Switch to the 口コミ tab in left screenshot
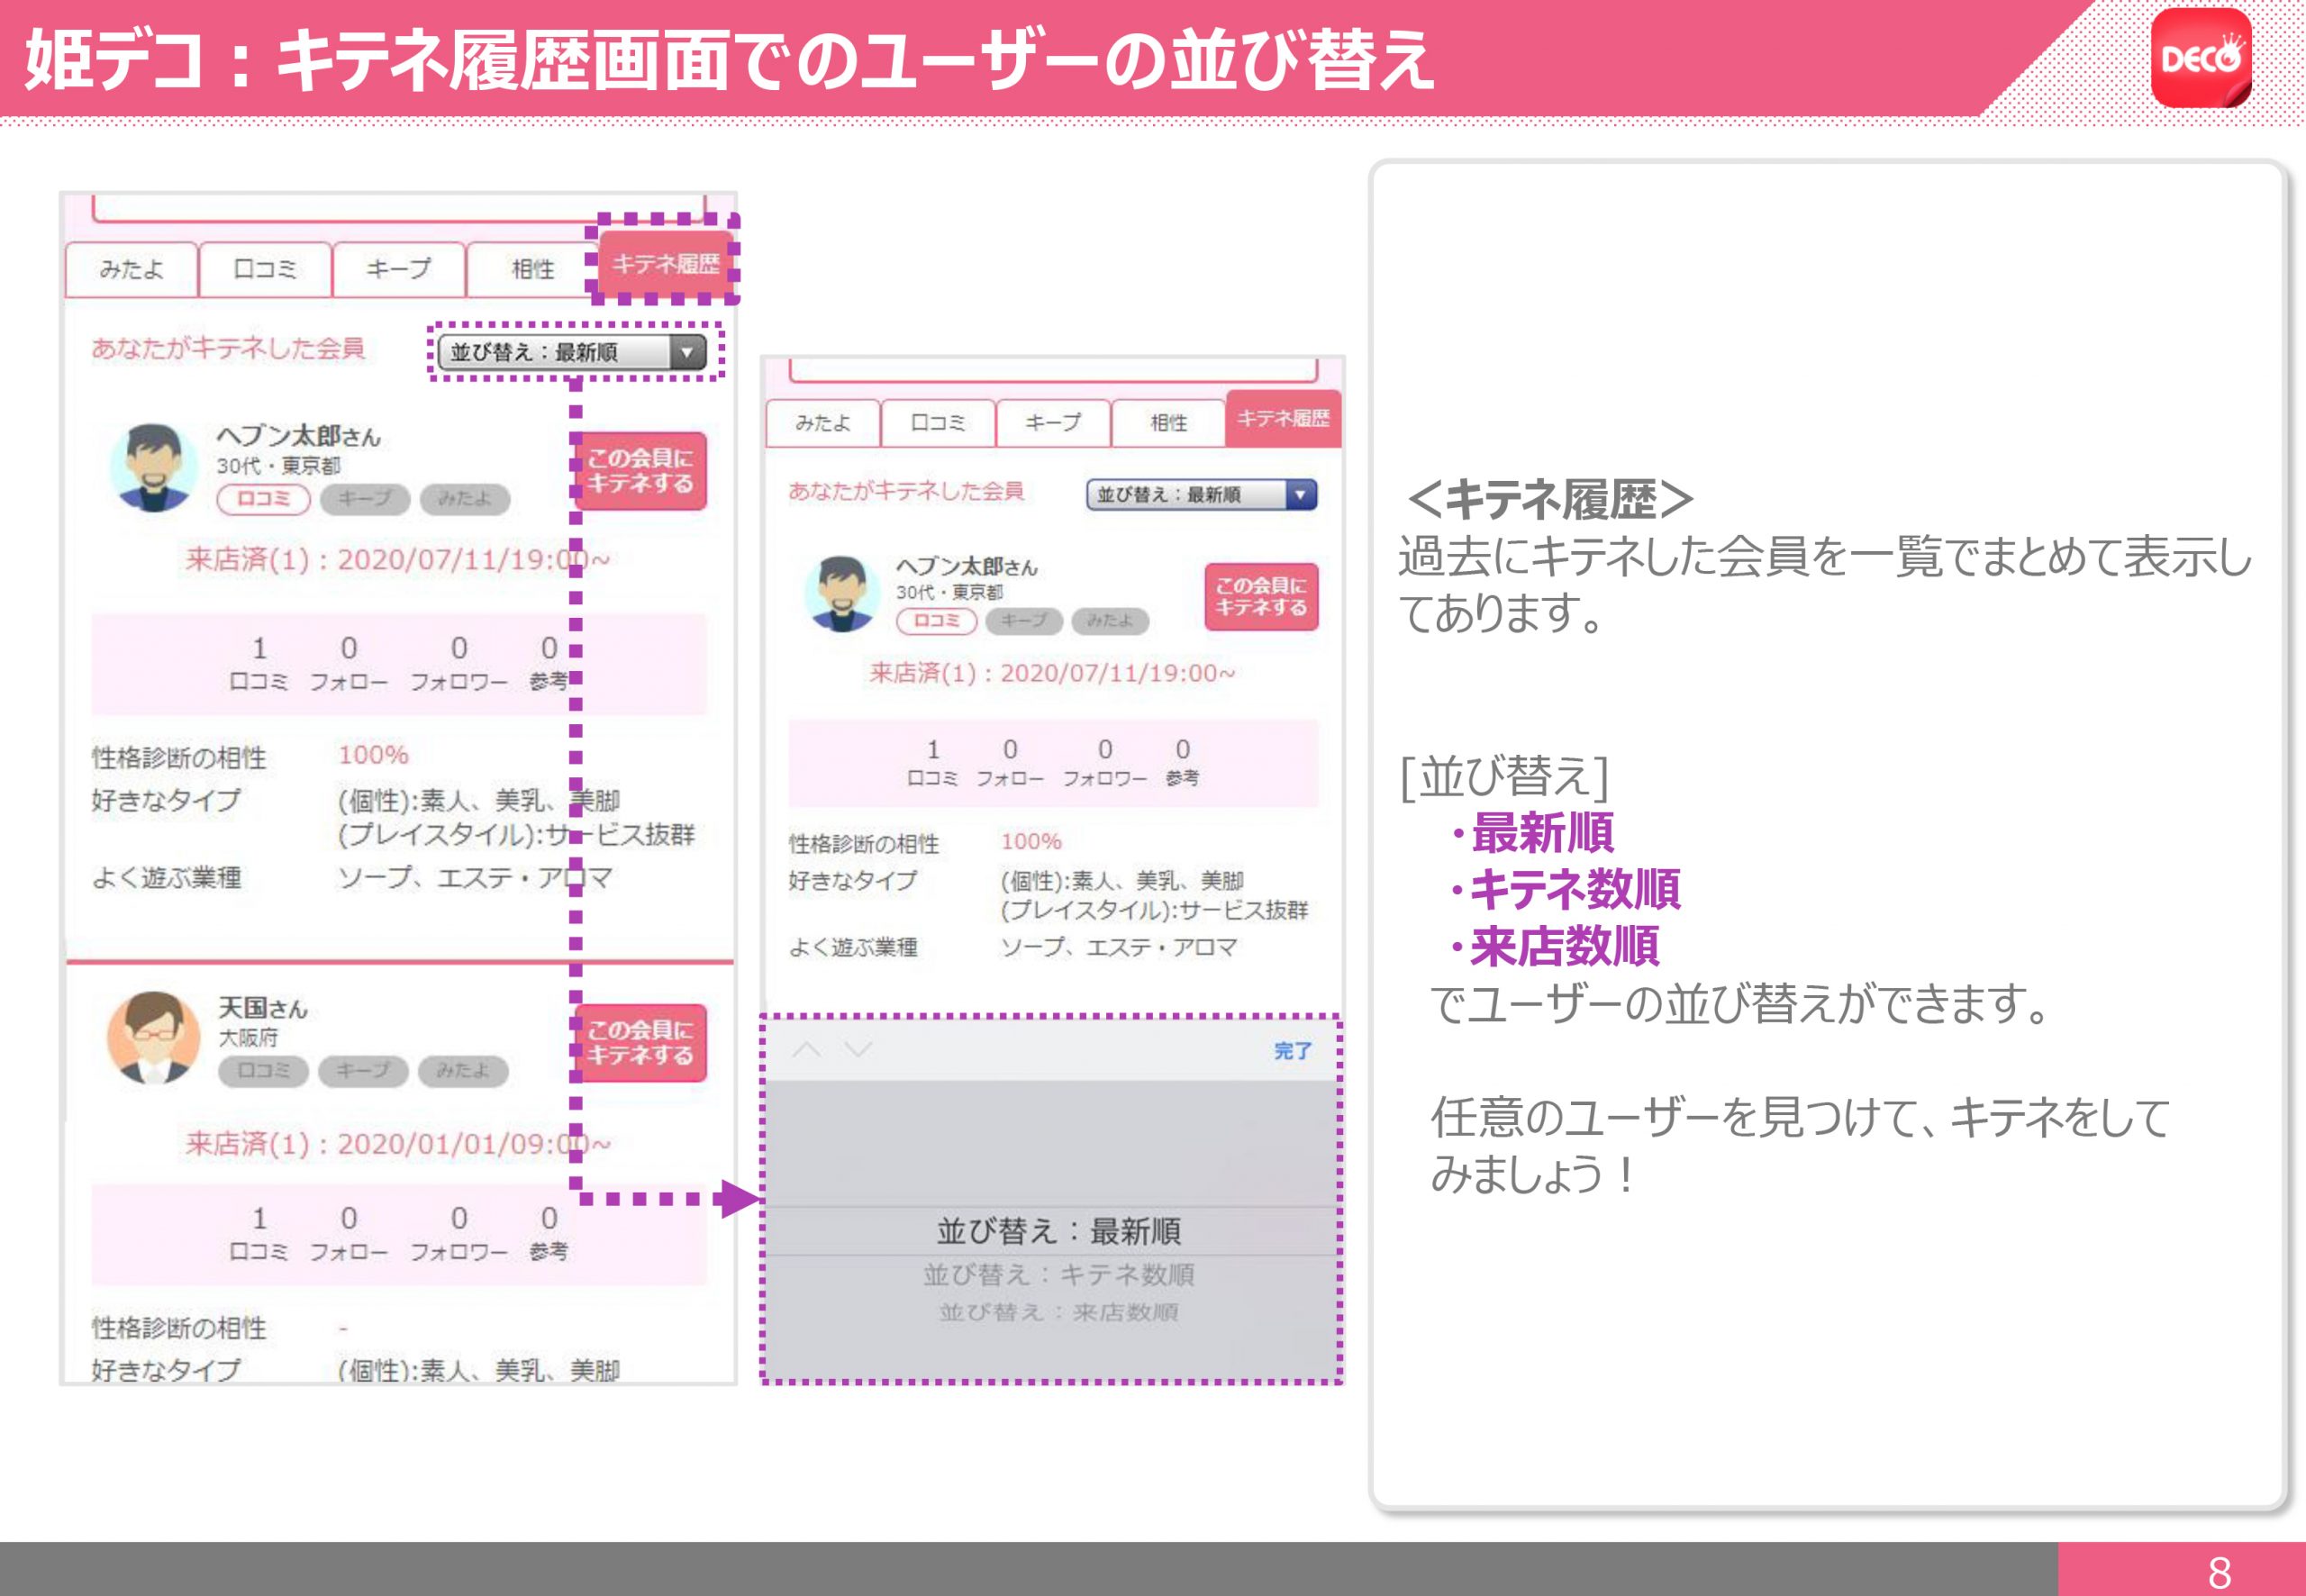The width and height of the screenshot is (2306, 1596). [265, 269]
